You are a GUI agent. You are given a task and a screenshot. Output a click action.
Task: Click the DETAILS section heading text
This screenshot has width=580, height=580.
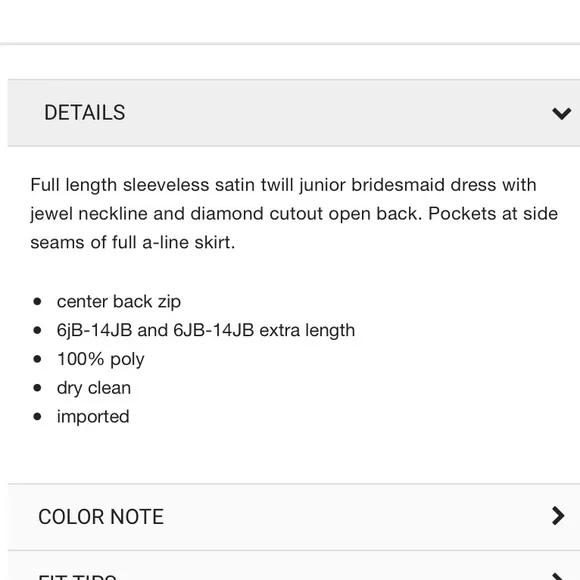(x=85, y=112)
